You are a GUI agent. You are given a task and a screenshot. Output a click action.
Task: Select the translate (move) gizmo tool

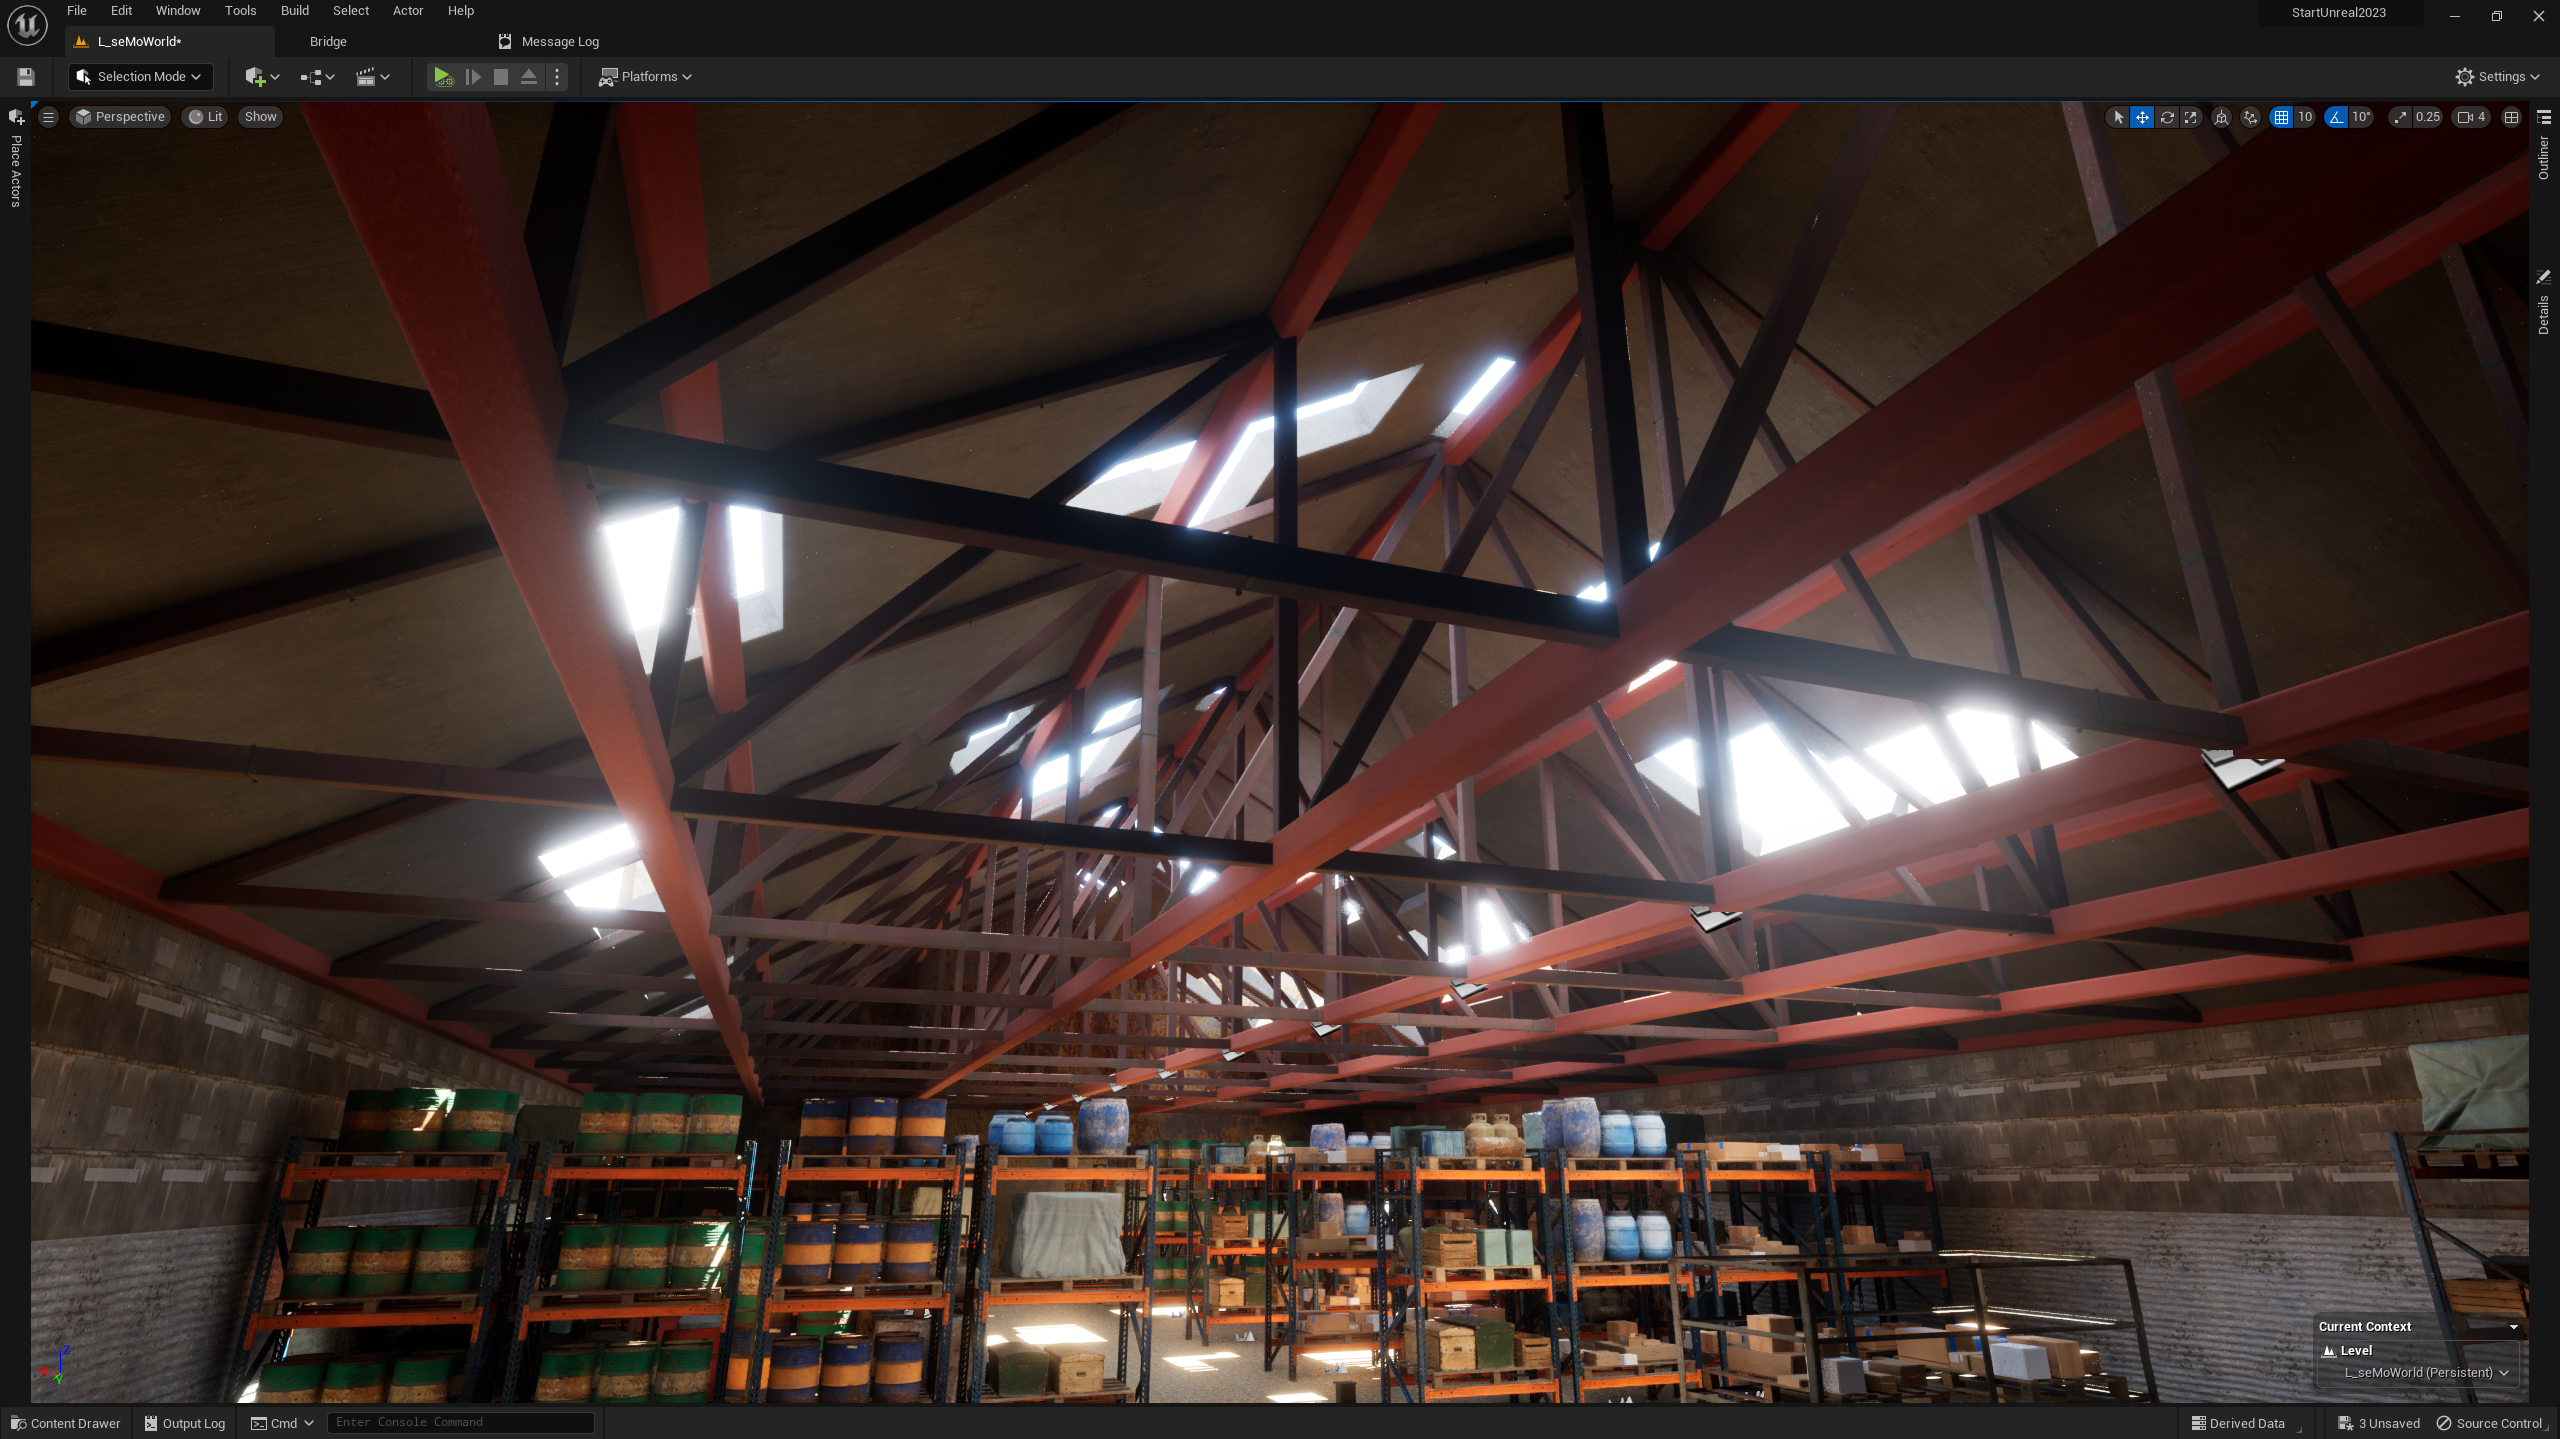[2142, 117]
